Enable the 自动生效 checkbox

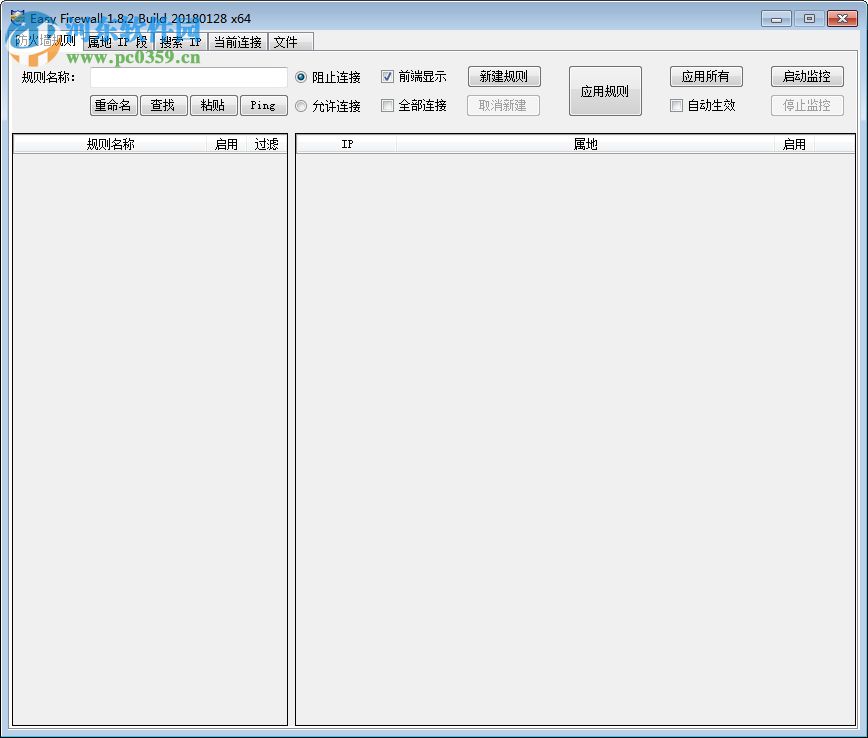click(x=677, y=105)
